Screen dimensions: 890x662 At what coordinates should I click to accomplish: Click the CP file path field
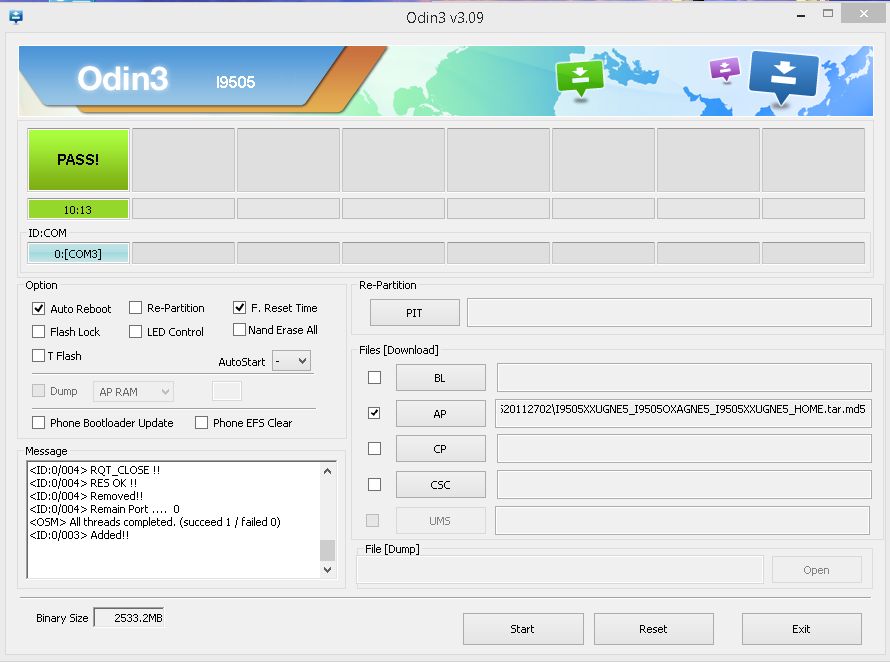point(684,449)
